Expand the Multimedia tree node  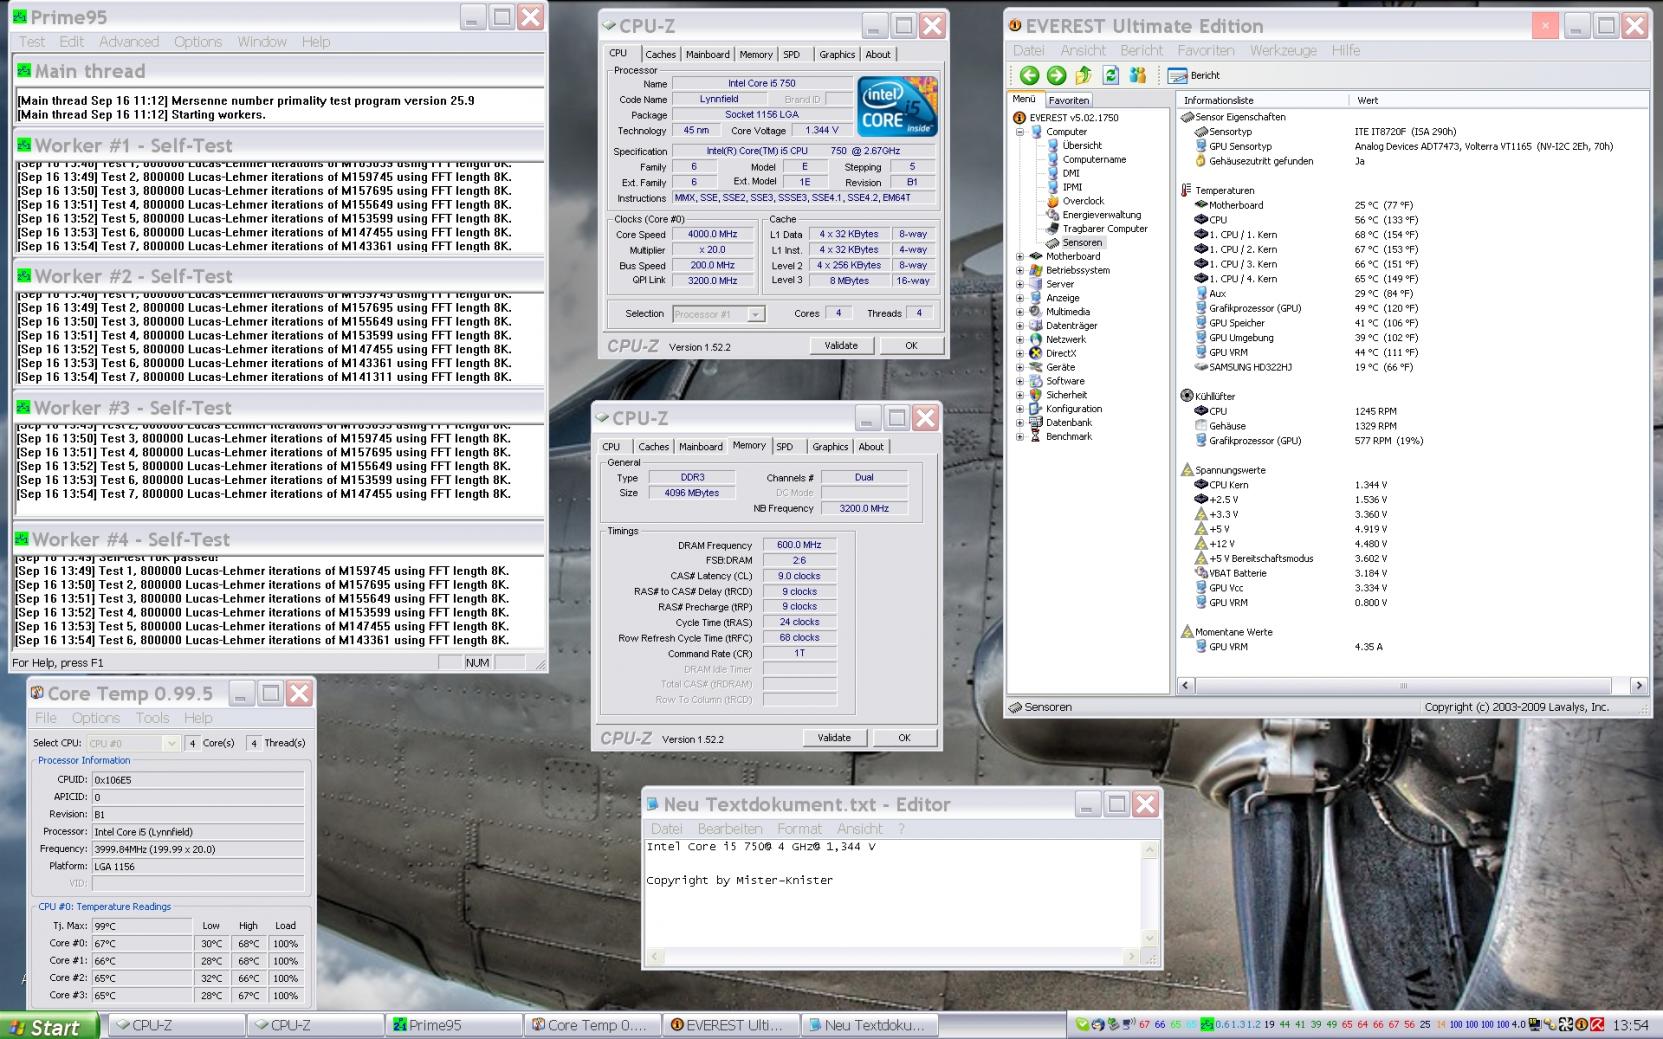click(1020, 312)
